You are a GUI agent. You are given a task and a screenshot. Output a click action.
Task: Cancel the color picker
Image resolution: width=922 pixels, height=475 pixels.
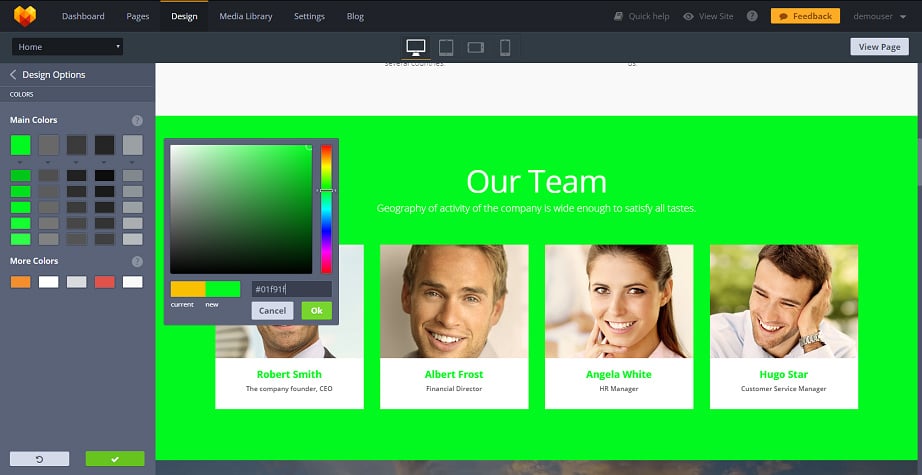pos(272,311)
